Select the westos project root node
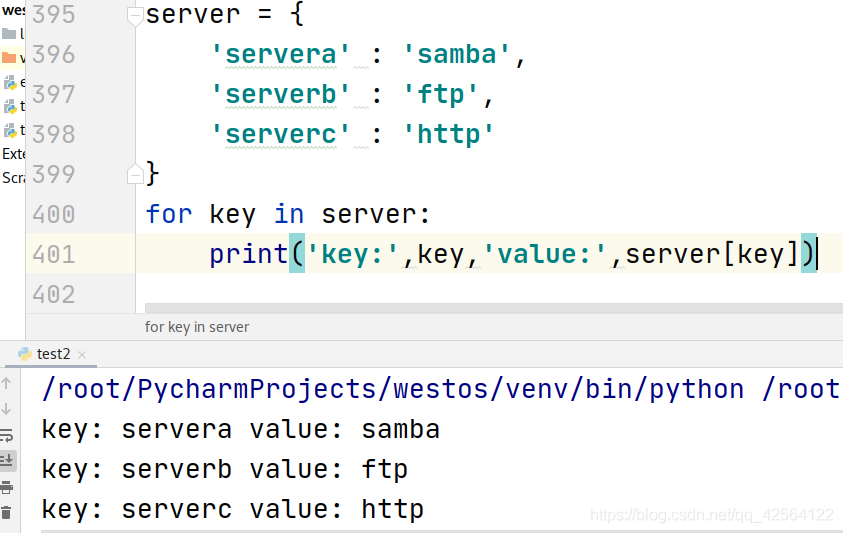Viewport: 843px width, 533px height. (x=13, y=10)
